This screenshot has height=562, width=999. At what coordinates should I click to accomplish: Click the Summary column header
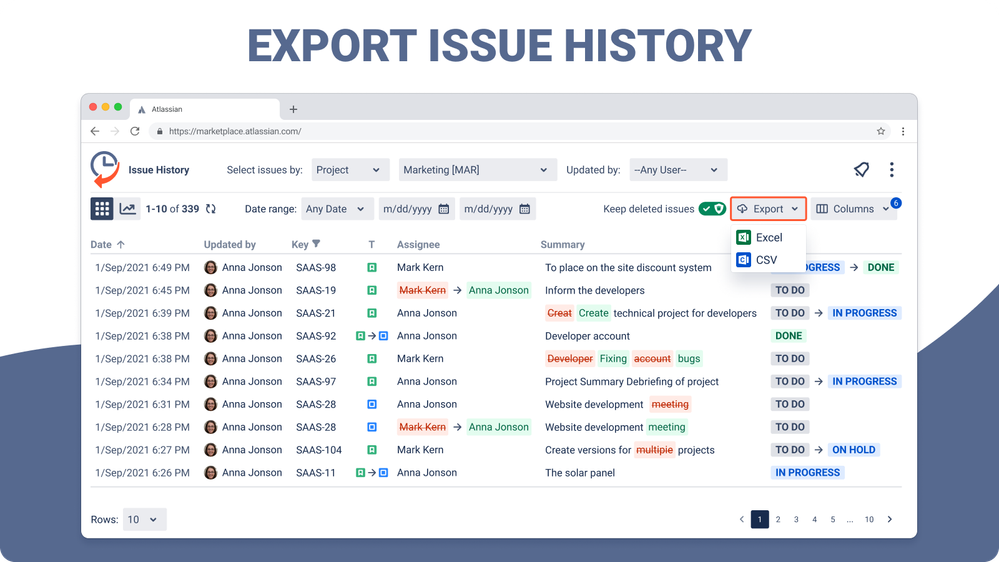click(563, 245)
